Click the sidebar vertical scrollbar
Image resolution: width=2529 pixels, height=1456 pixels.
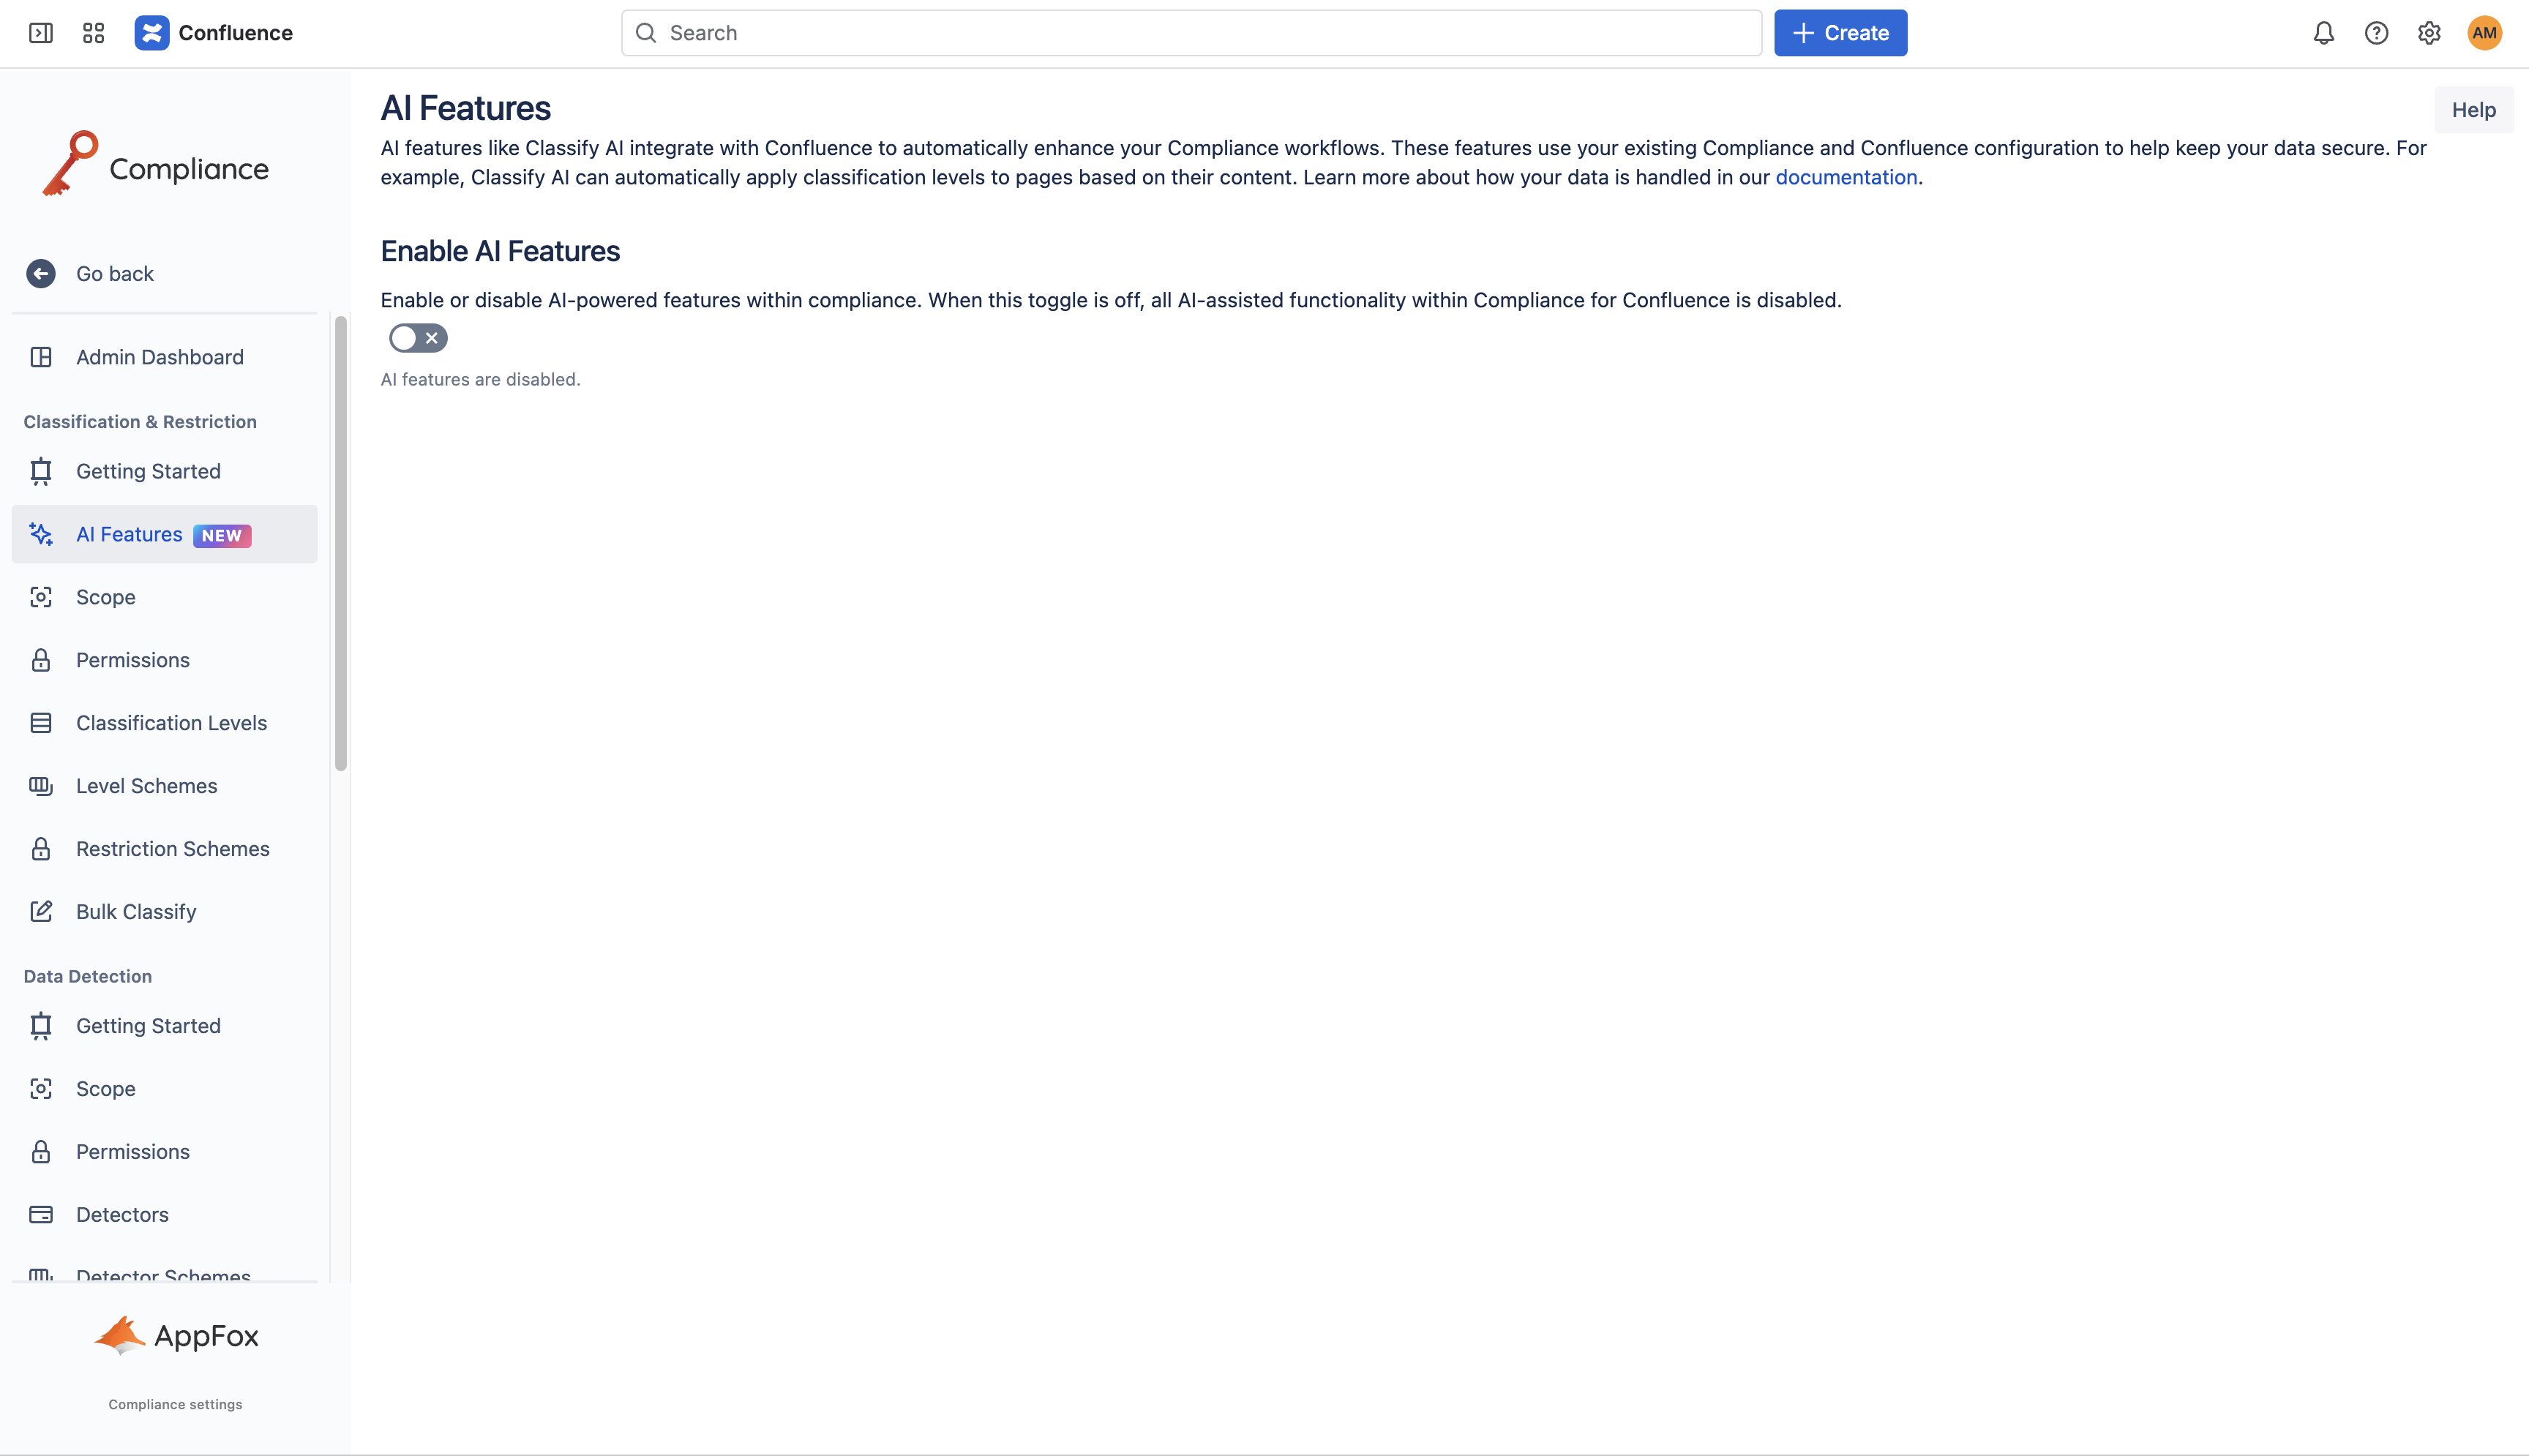click(x=341, y=544)
